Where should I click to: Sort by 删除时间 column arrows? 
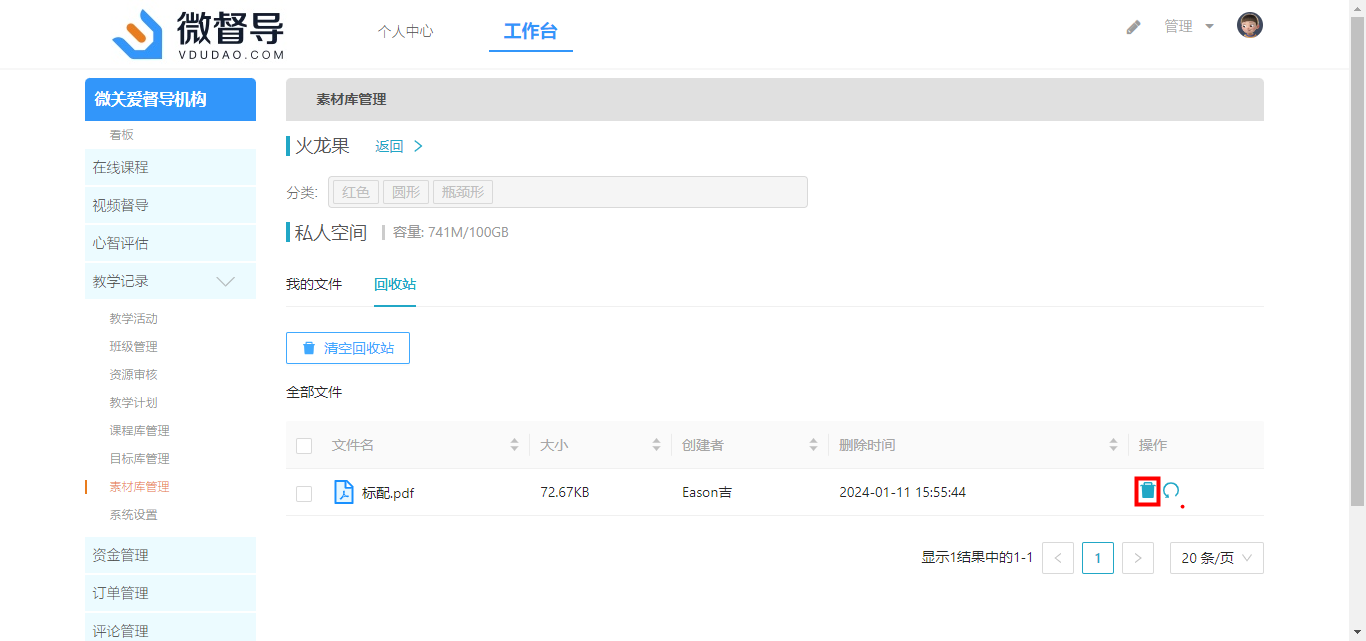point(1113,445)
